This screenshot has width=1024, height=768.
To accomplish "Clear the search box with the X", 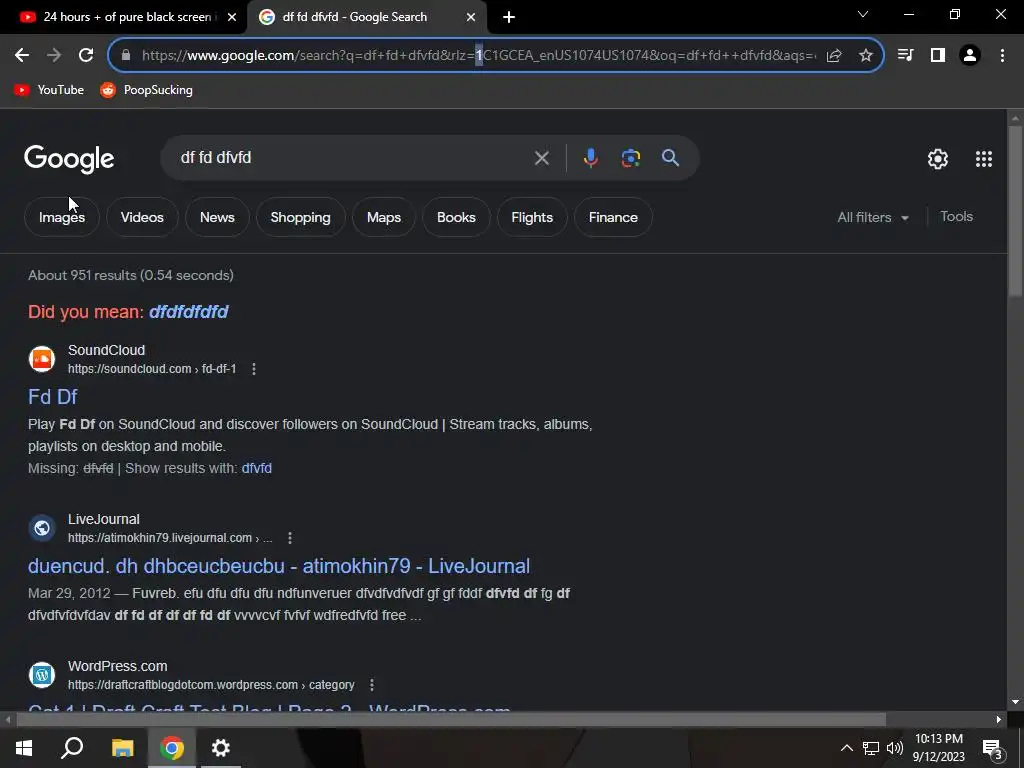I will pyautogui.click(x=541, y=158).
